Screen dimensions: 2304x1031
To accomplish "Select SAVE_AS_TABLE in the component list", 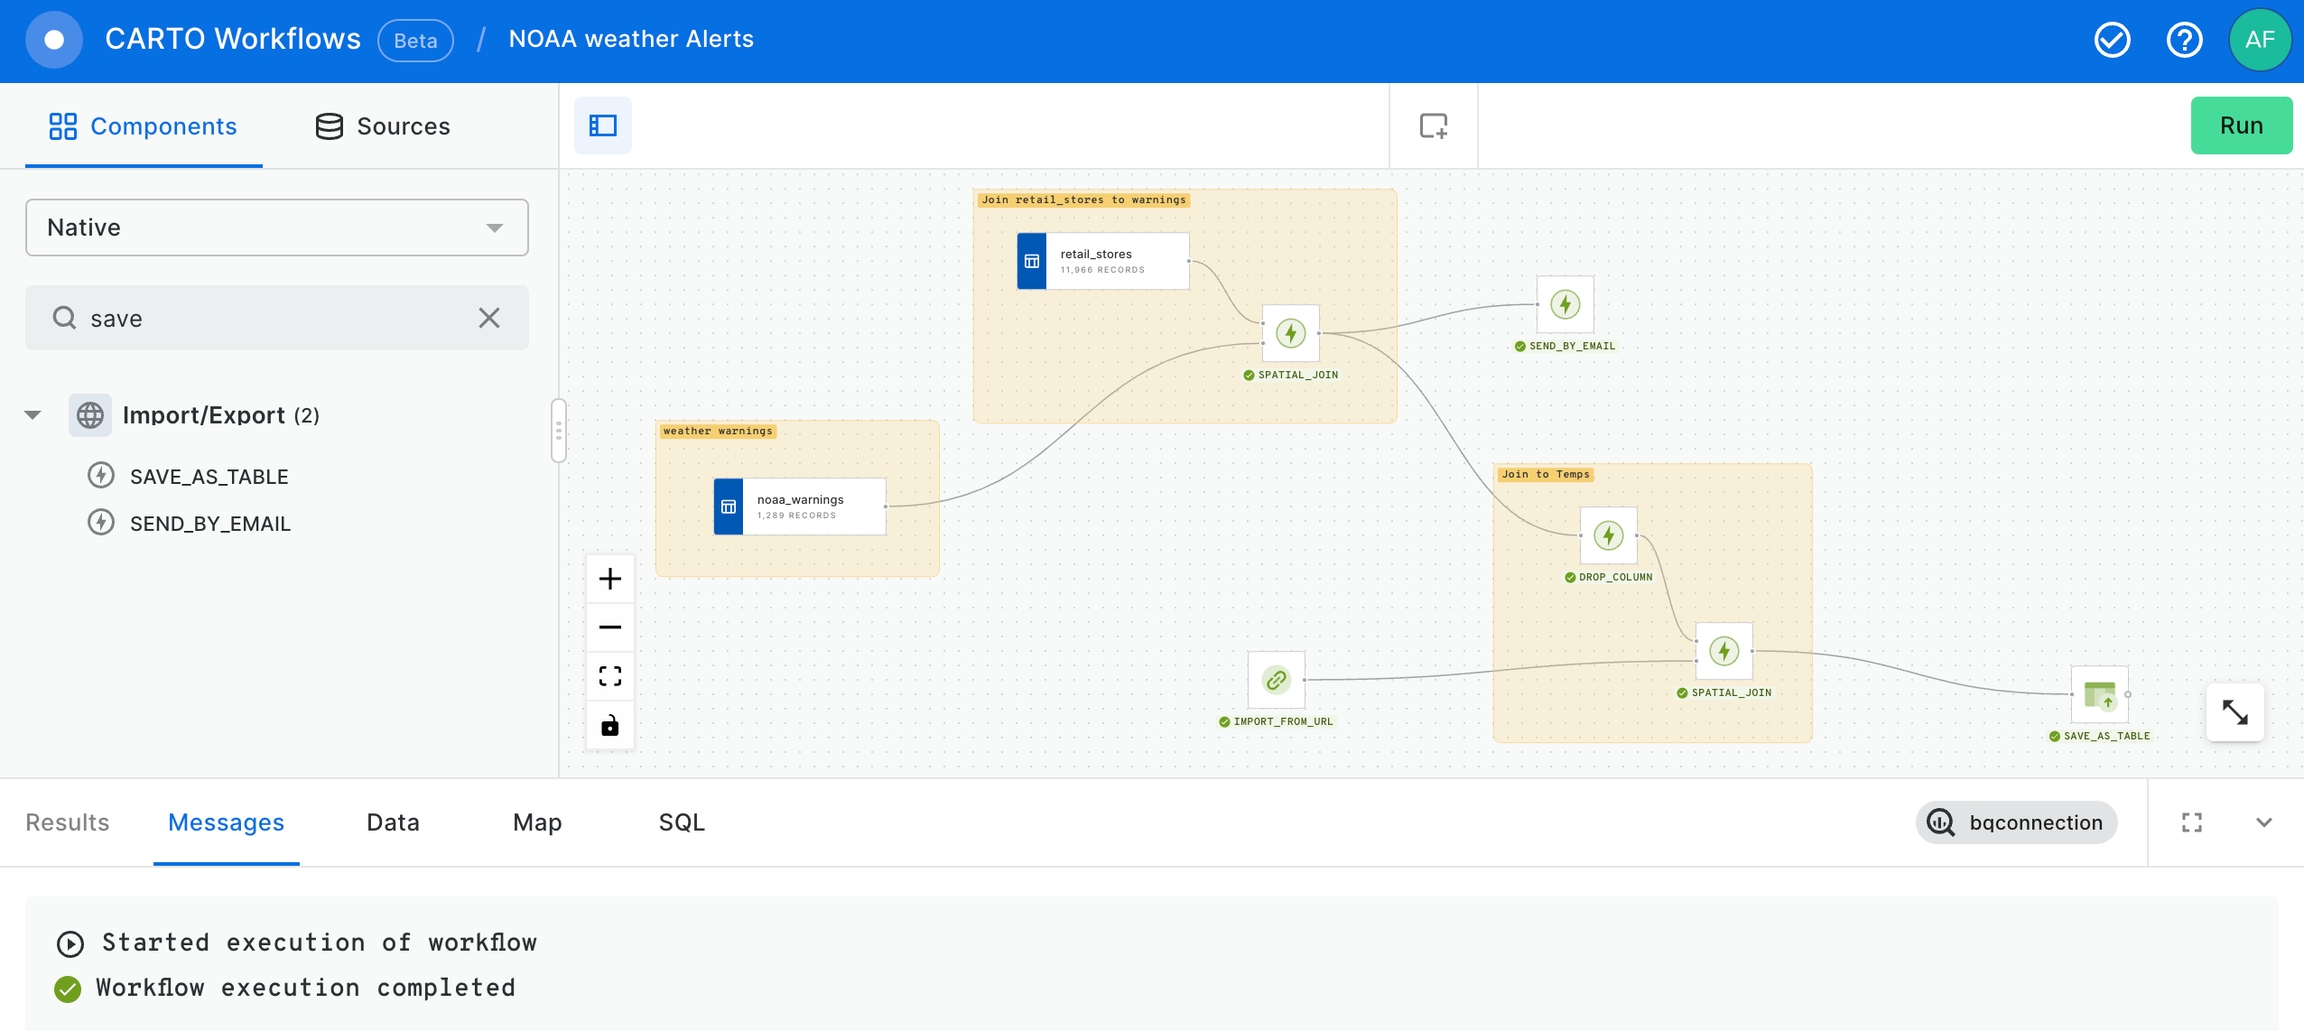I will (x=208, y=477).
